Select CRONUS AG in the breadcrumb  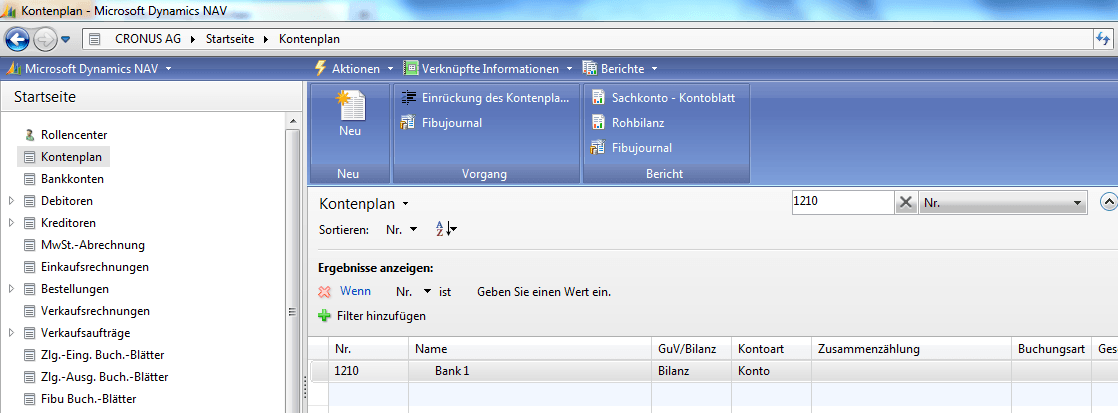(148, 39)
